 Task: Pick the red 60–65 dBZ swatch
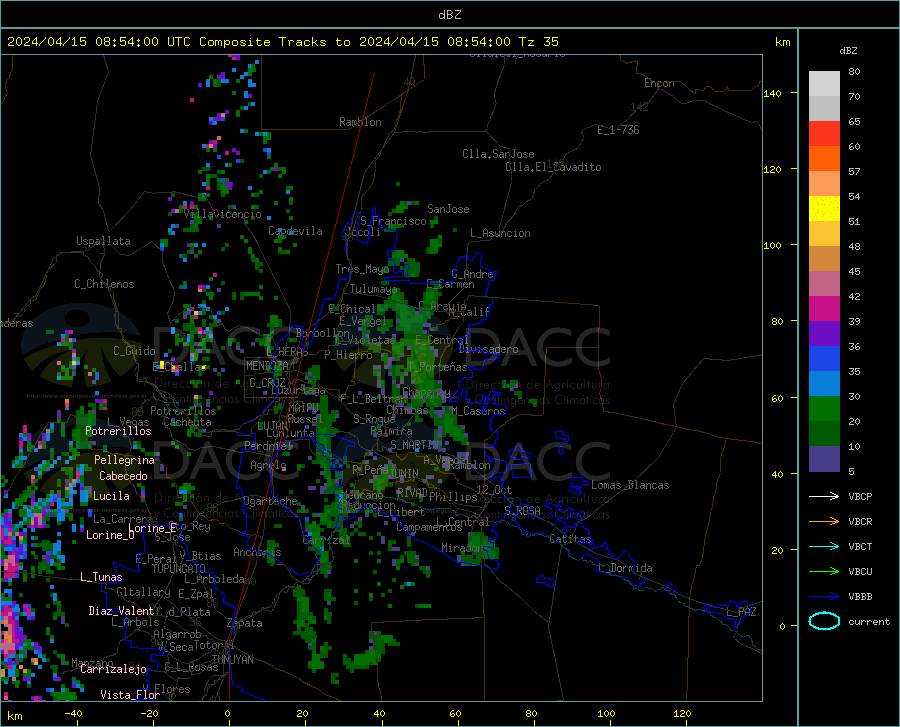(824, 134)
